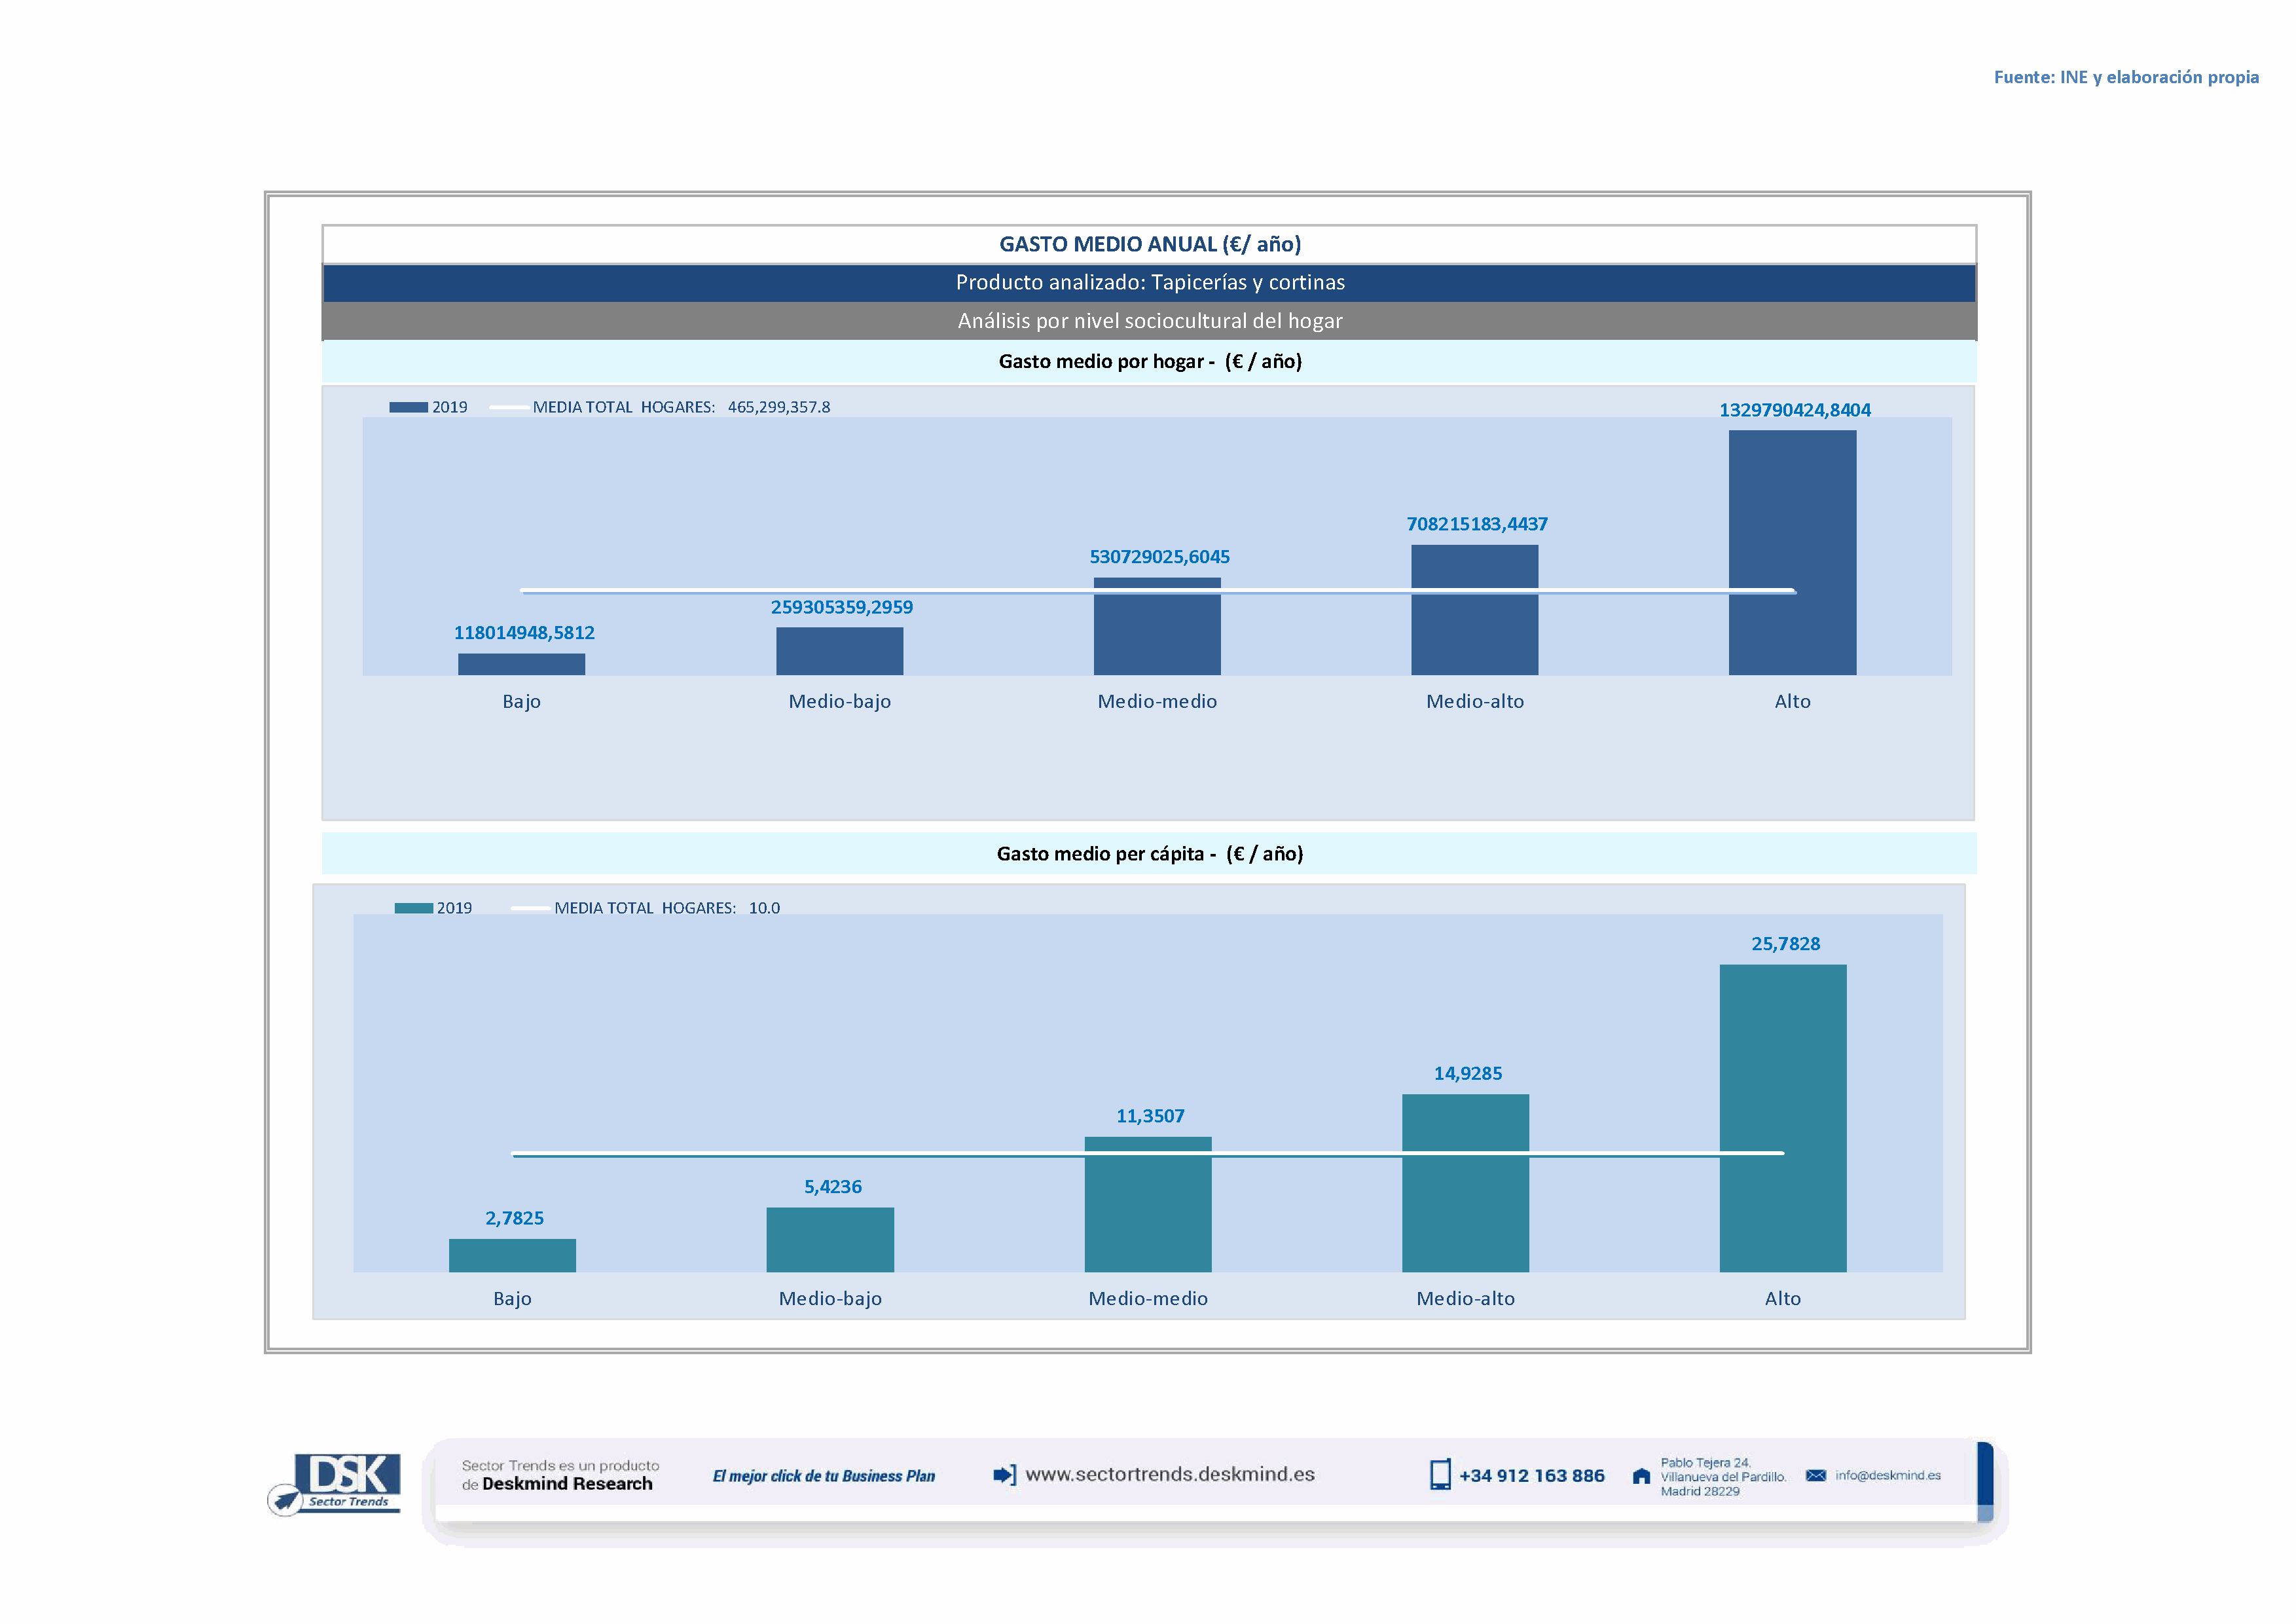Click 'Producto analizado: Tapicerías y cortinas' header
The height and width of the screenshot is (1624, 2296).
click(1149, 282)
